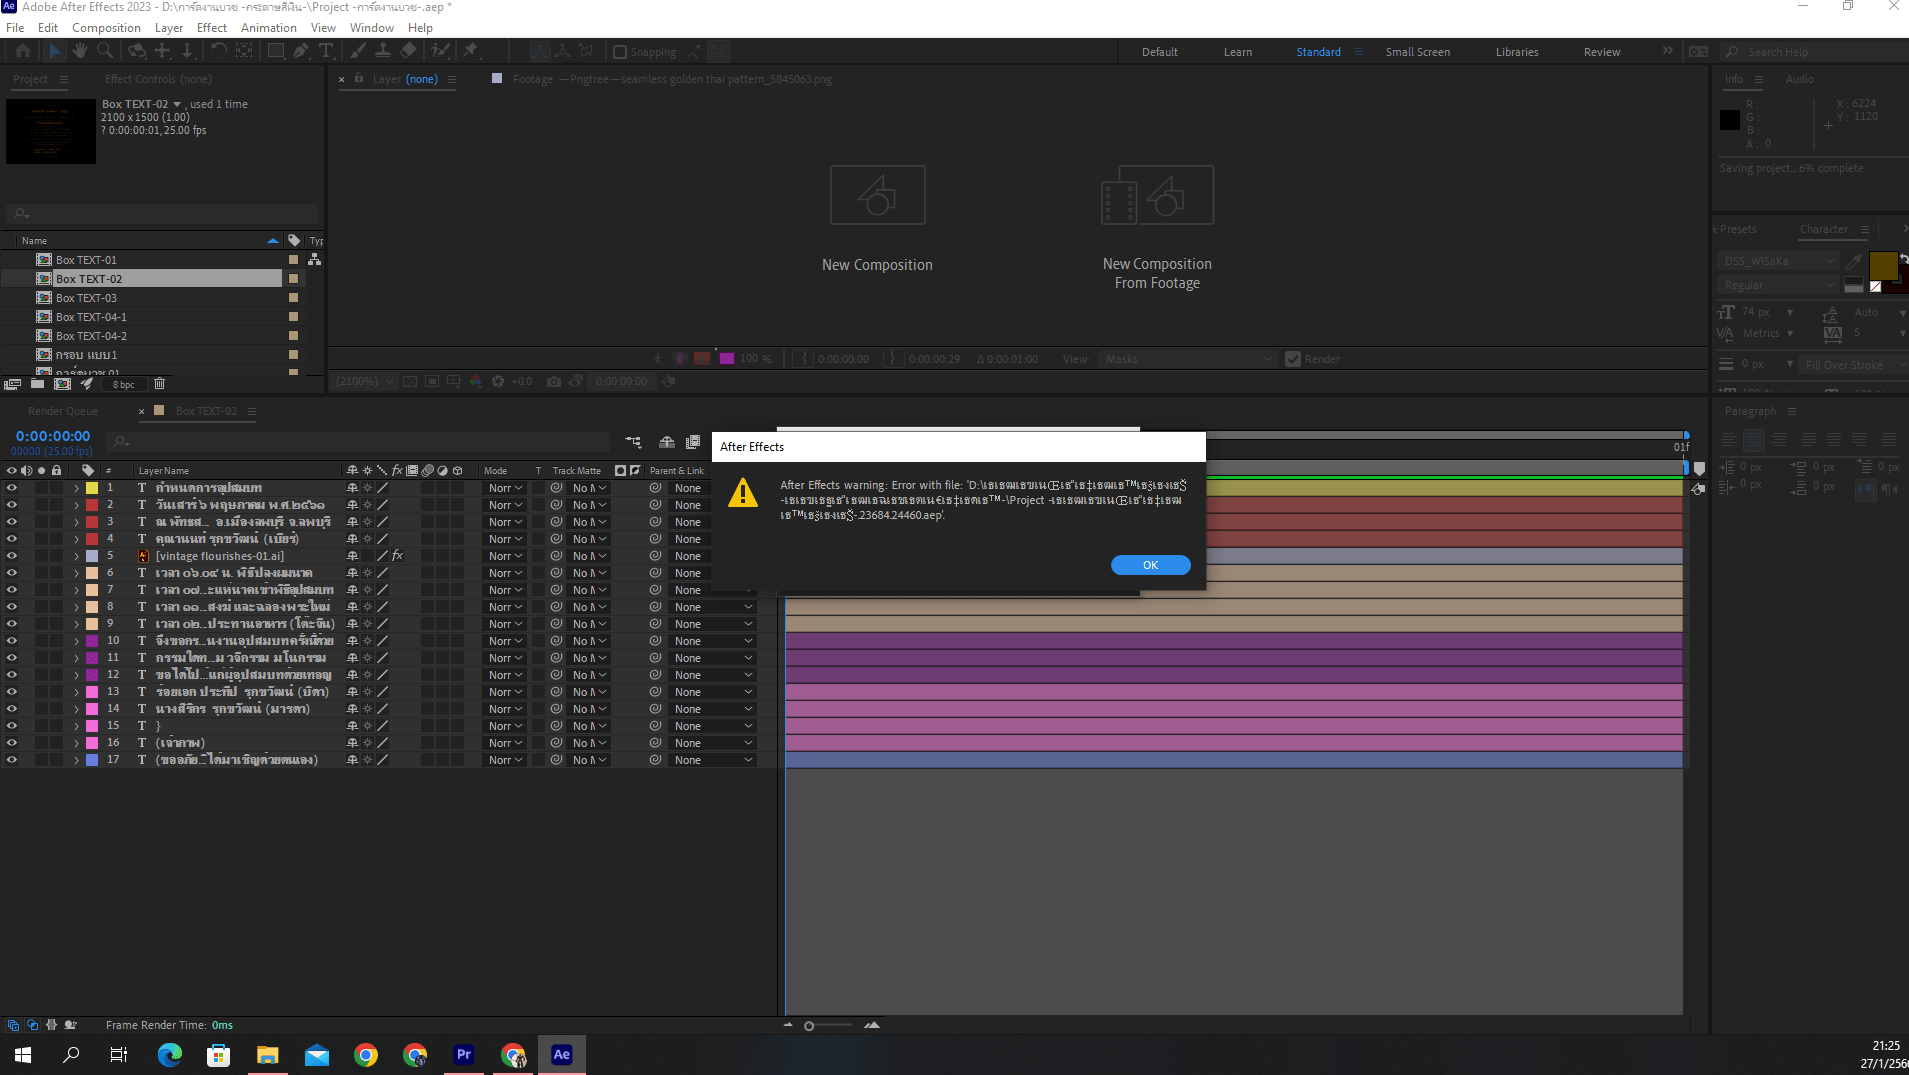1909x1075 pixels.
Task: Hide layer 5 vintage flourishes-01.ai
Action: (11, 555)
